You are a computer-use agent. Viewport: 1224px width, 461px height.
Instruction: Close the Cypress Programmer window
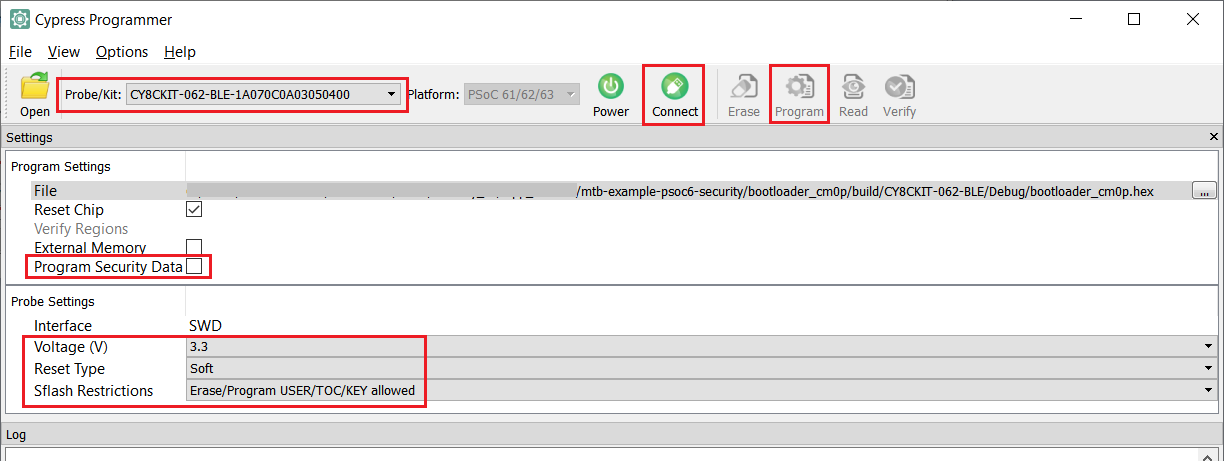coord(1193,19)
